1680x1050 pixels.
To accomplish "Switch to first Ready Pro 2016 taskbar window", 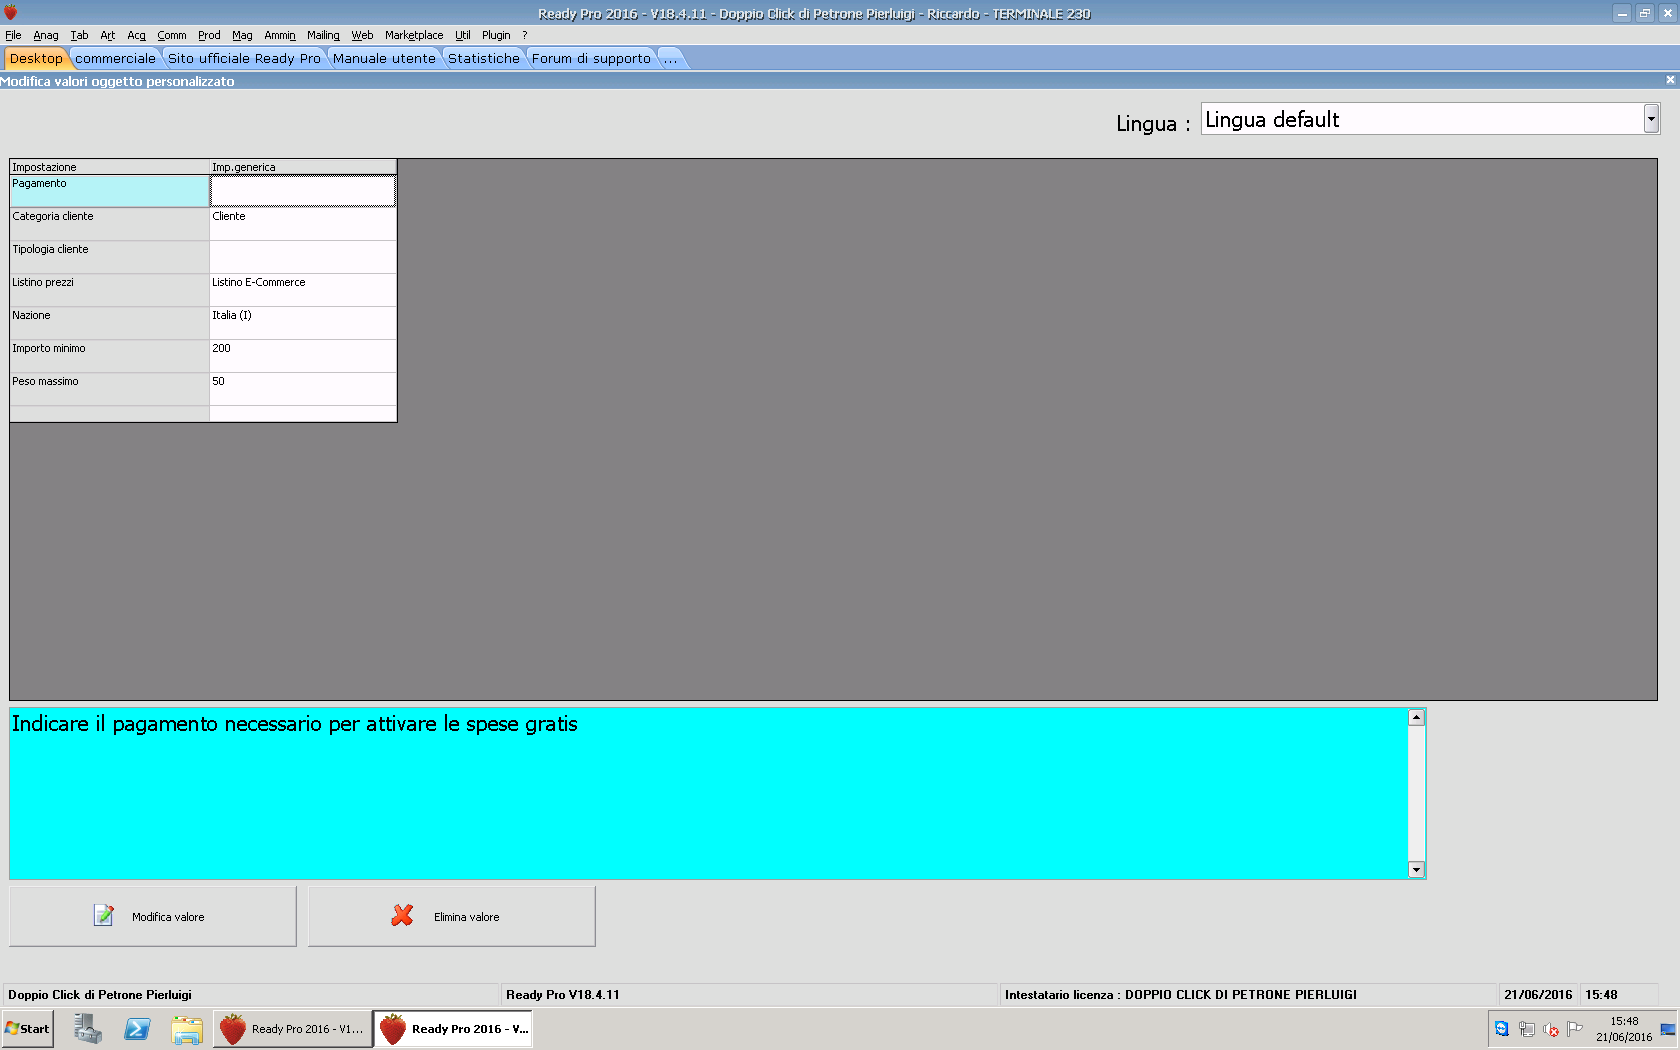I will [292, 1028].
